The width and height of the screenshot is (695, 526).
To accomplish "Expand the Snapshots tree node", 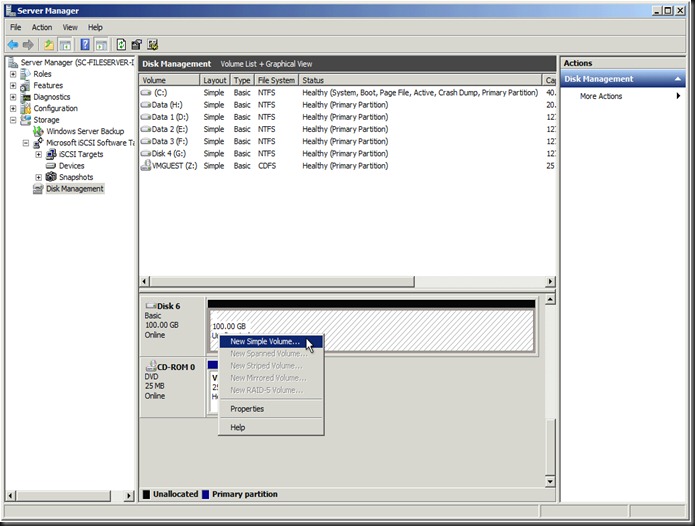I will pos(38,177).
